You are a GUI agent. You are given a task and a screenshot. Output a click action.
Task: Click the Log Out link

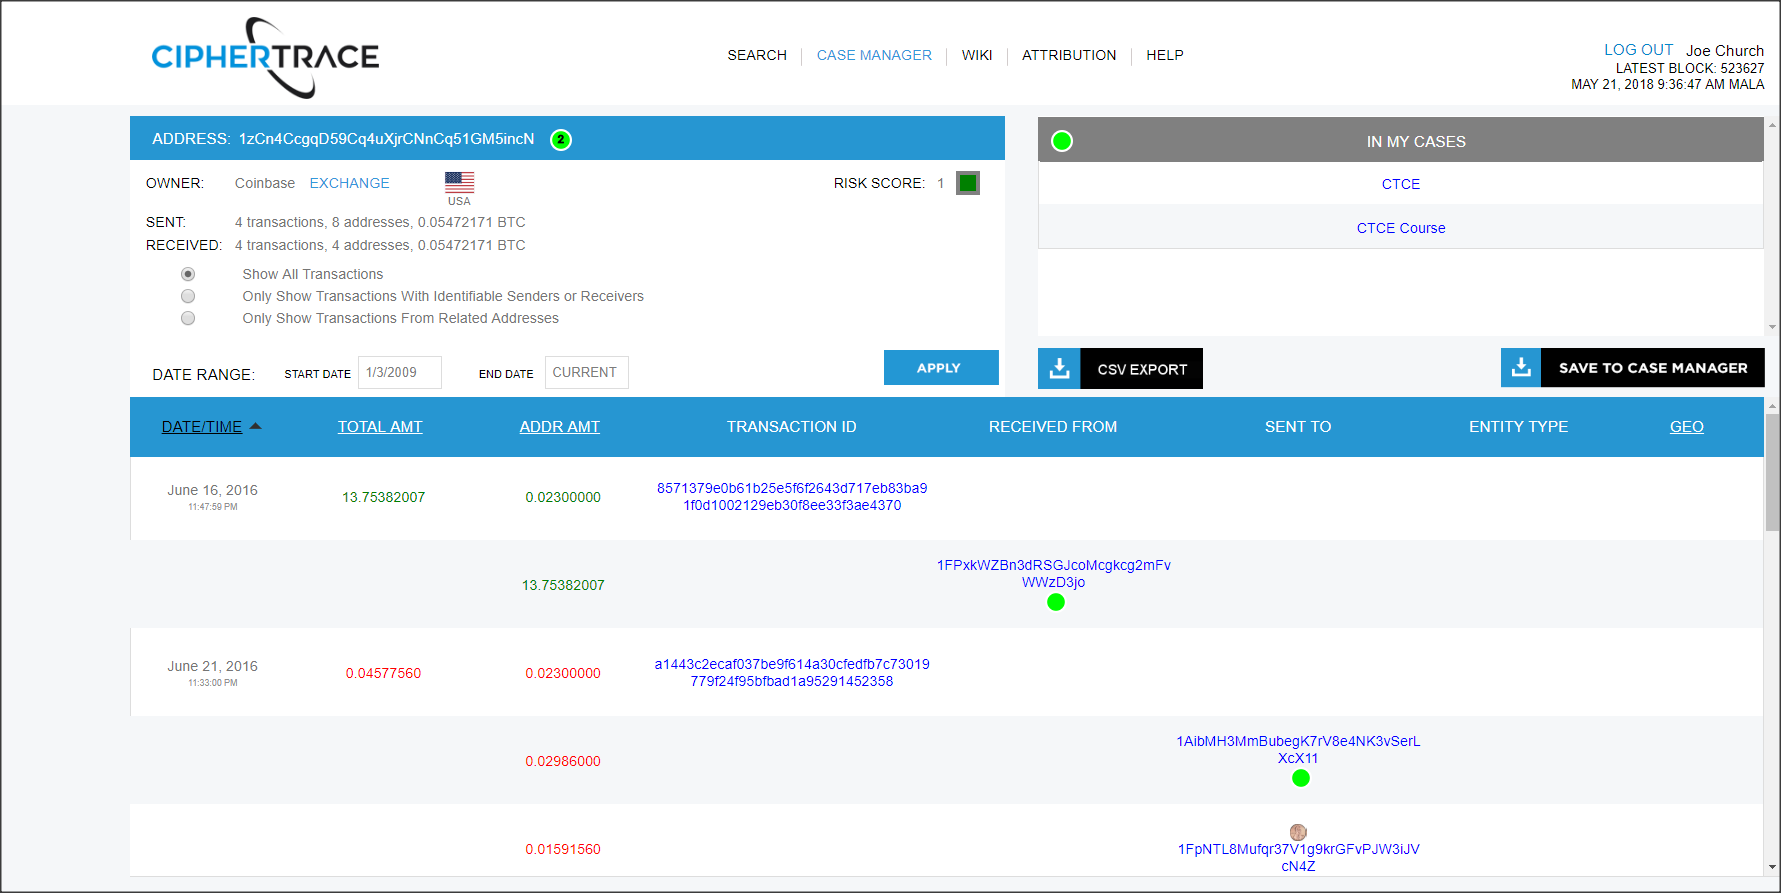pyautogui.click(x=1638, y=50)
